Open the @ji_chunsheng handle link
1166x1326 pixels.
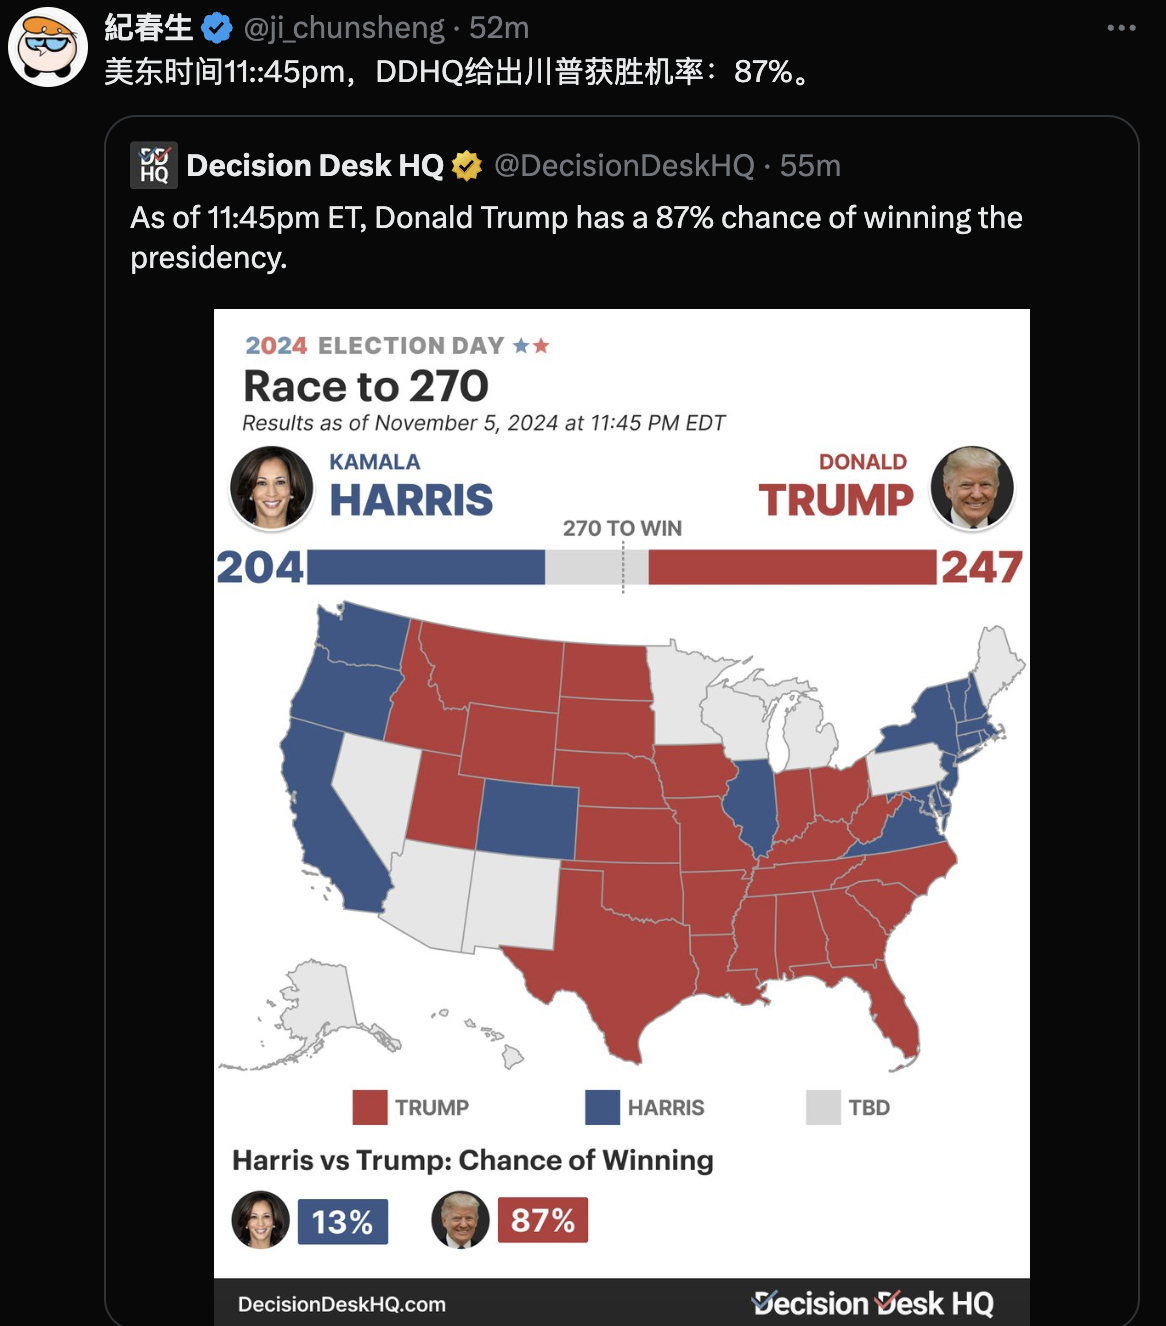click(344, 28)
